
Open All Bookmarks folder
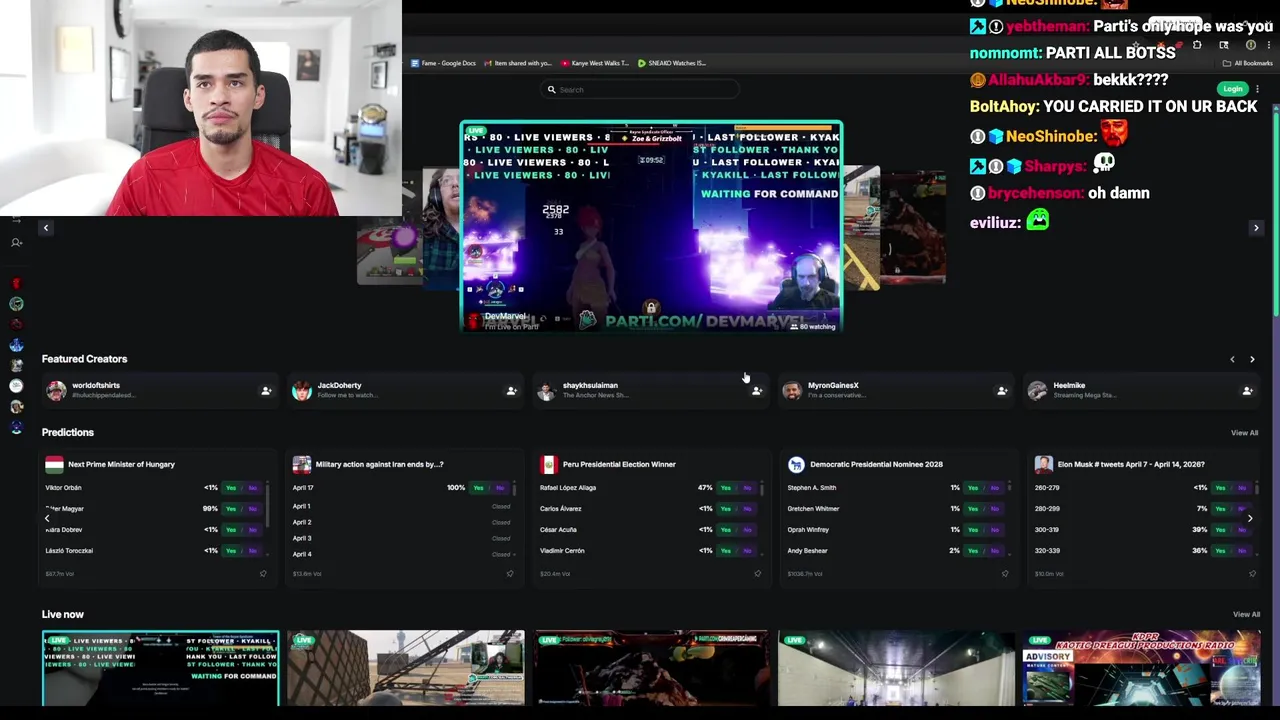pos(1248,63)
